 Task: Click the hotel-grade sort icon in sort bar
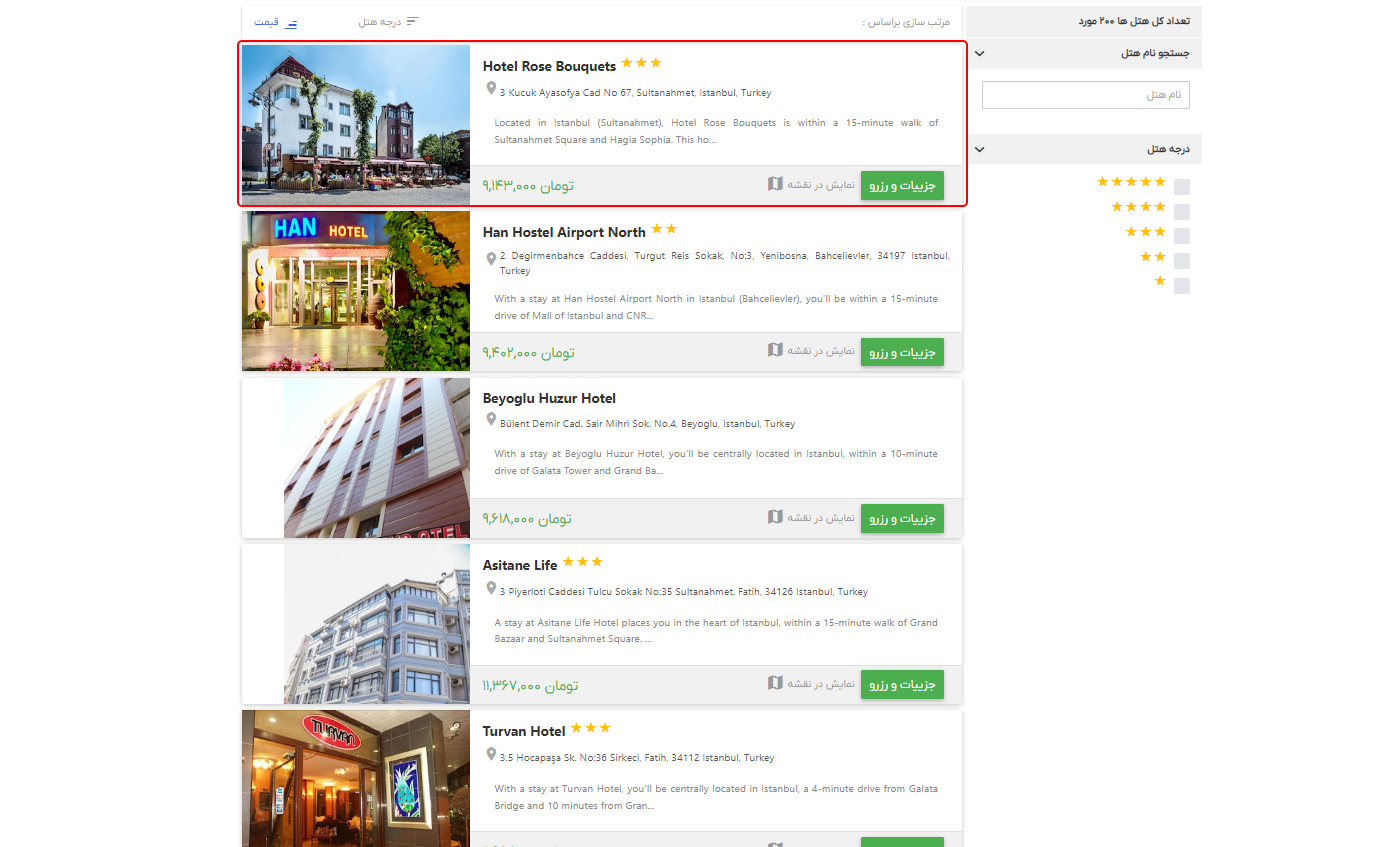tap(413, 21)
